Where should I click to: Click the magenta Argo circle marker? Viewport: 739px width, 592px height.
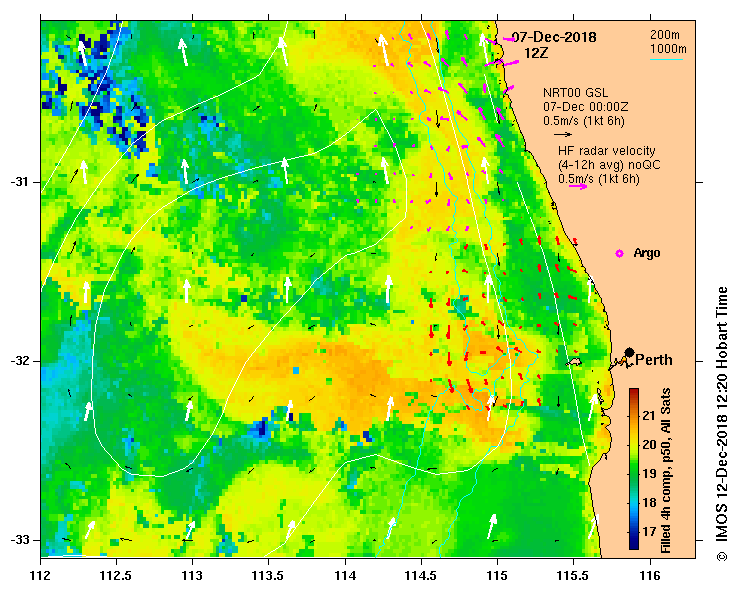(619, 254)
